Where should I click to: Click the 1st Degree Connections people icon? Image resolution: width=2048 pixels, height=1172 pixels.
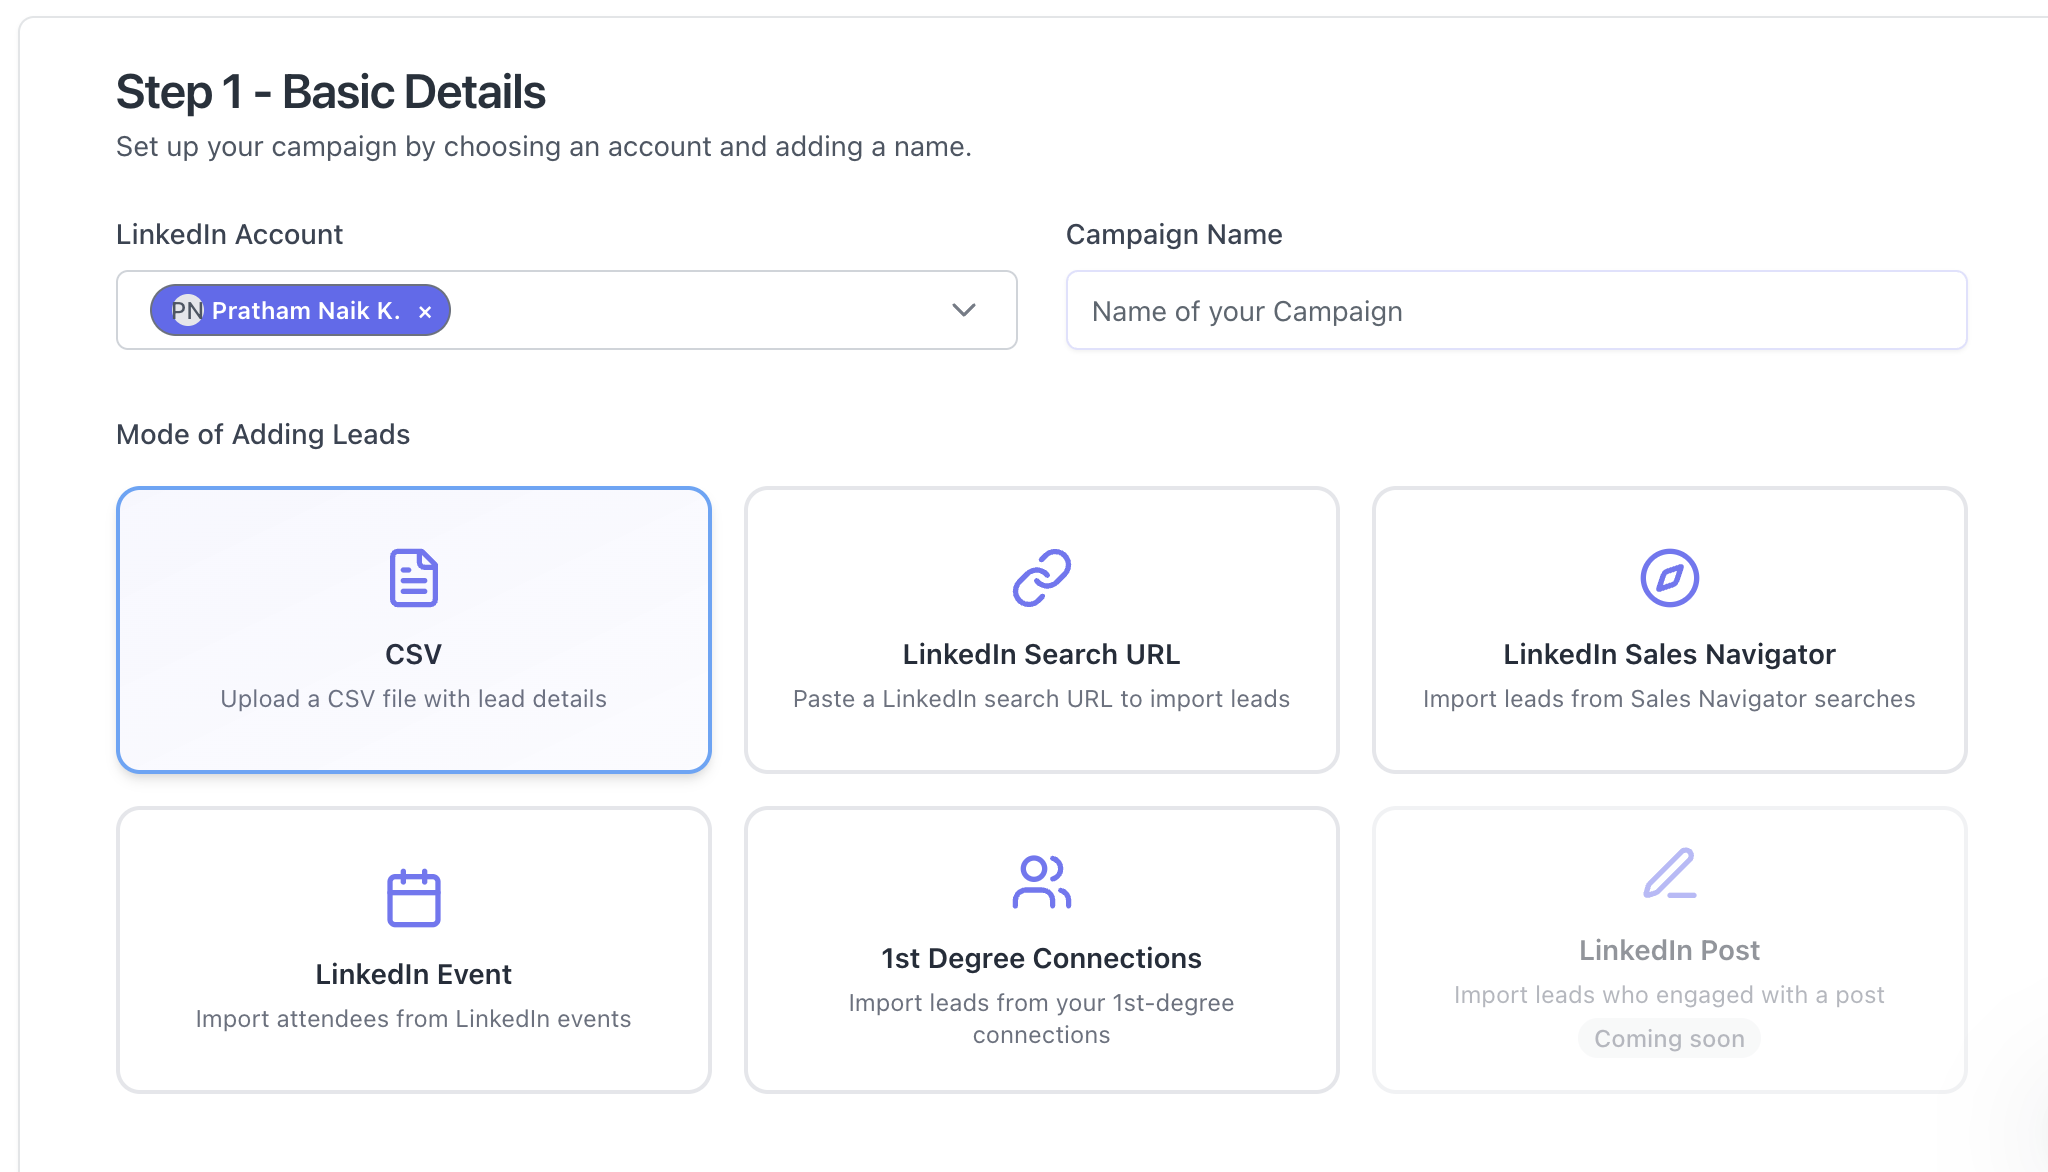pyautogui.click(x=1041, y=882)
